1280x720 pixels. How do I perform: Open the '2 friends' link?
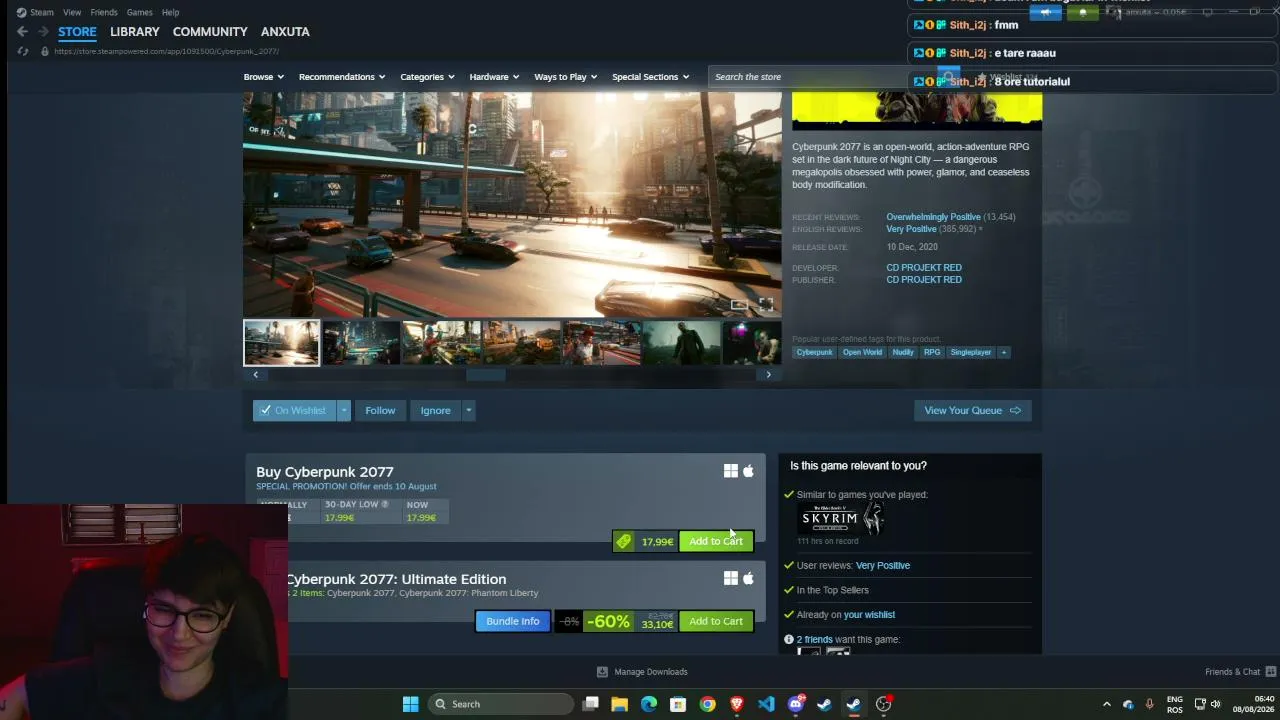[x=815, y=640]
